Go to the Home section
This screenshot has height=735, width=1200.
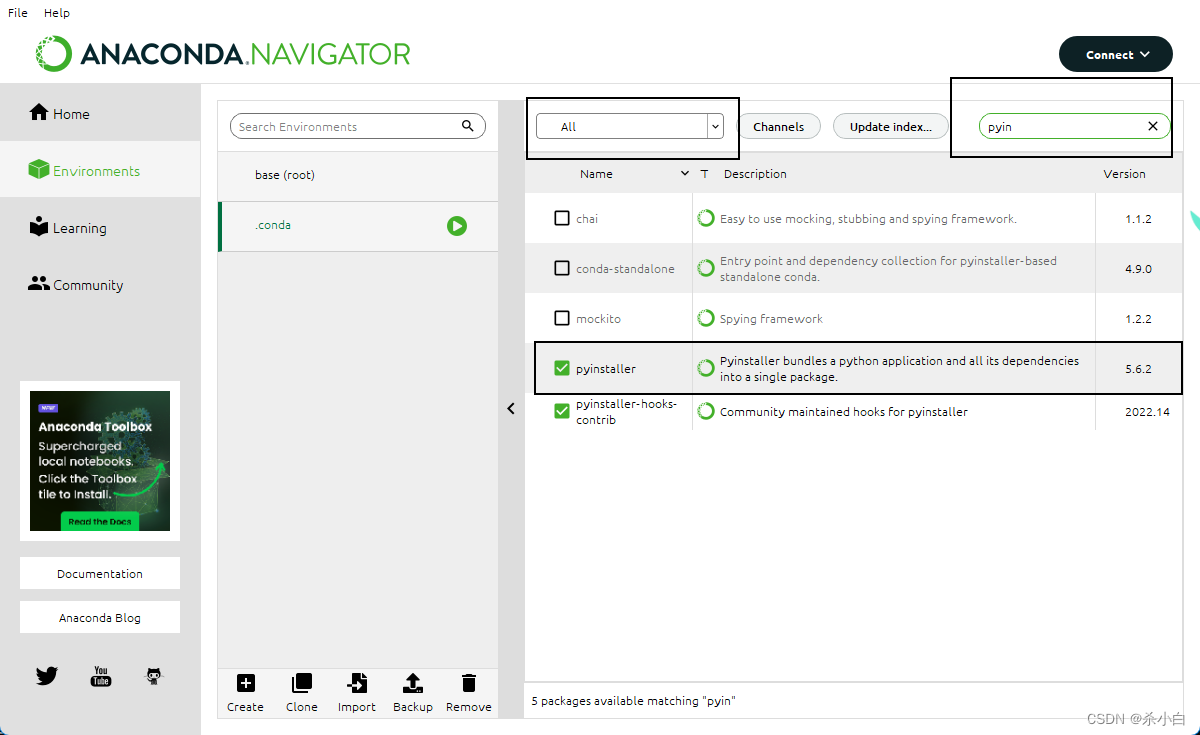(100, 113)
